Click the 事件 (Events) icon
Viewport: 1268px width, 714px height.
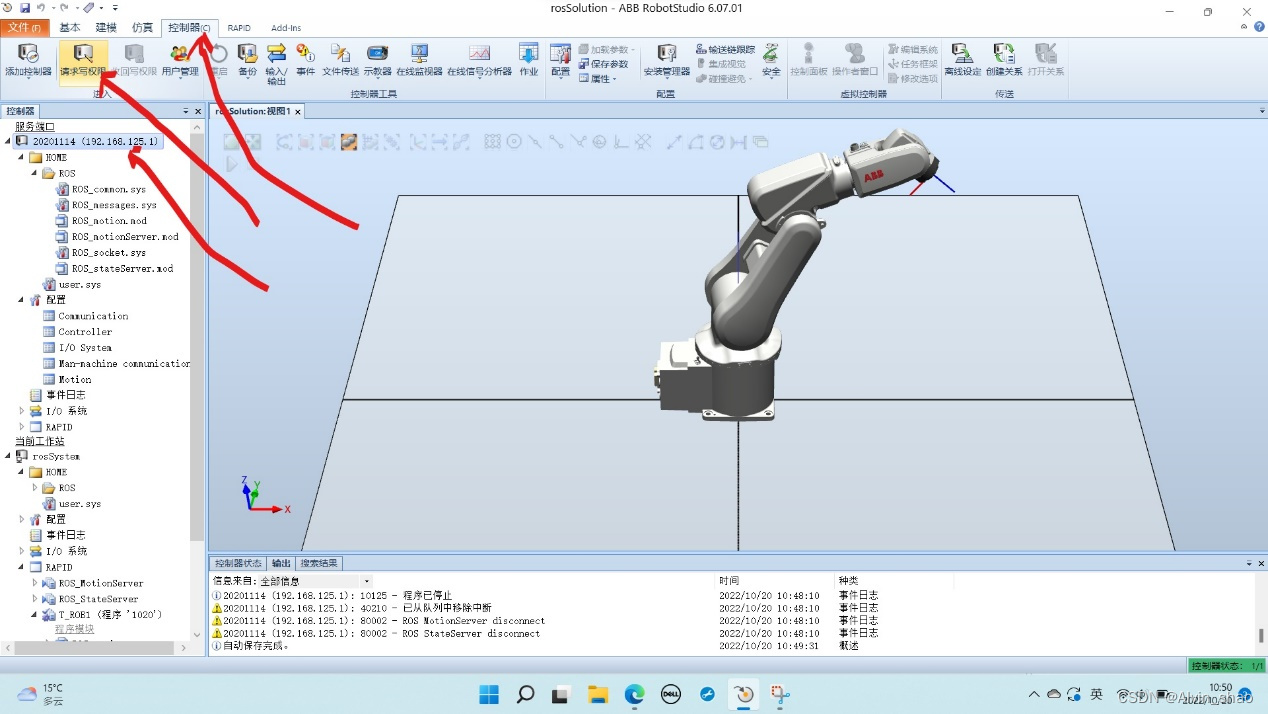[x=305, y=60]
